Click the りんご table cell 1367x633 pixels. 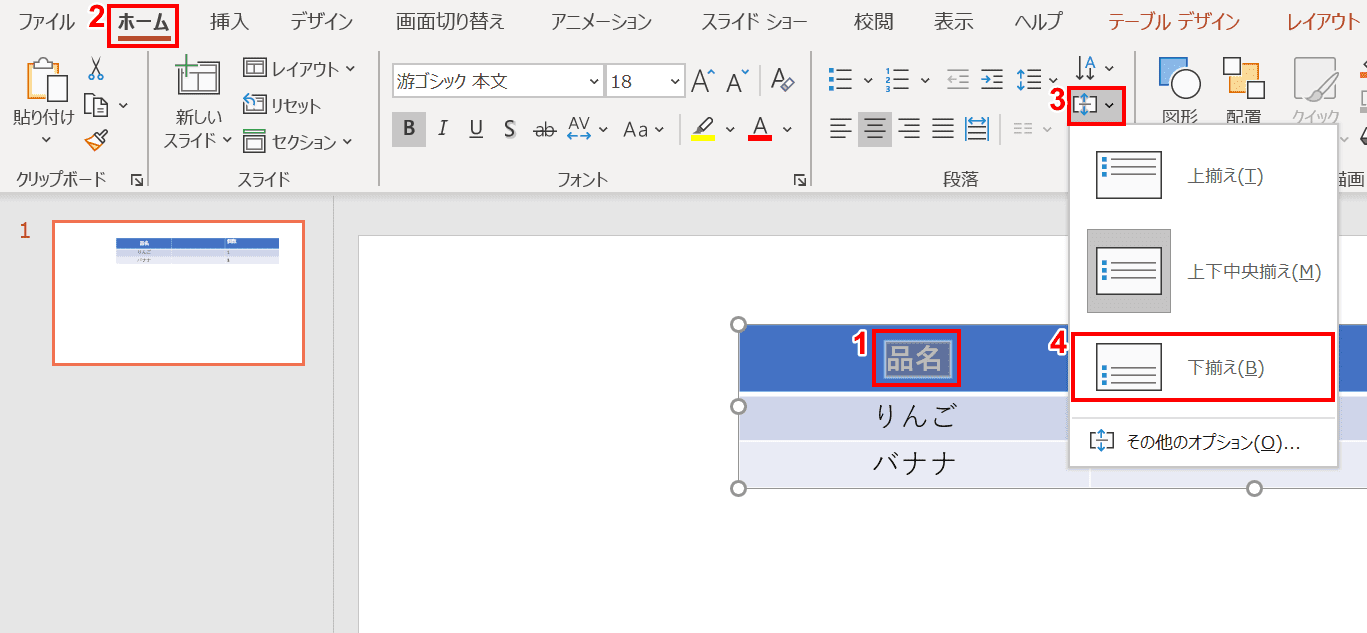coord(914,417)
